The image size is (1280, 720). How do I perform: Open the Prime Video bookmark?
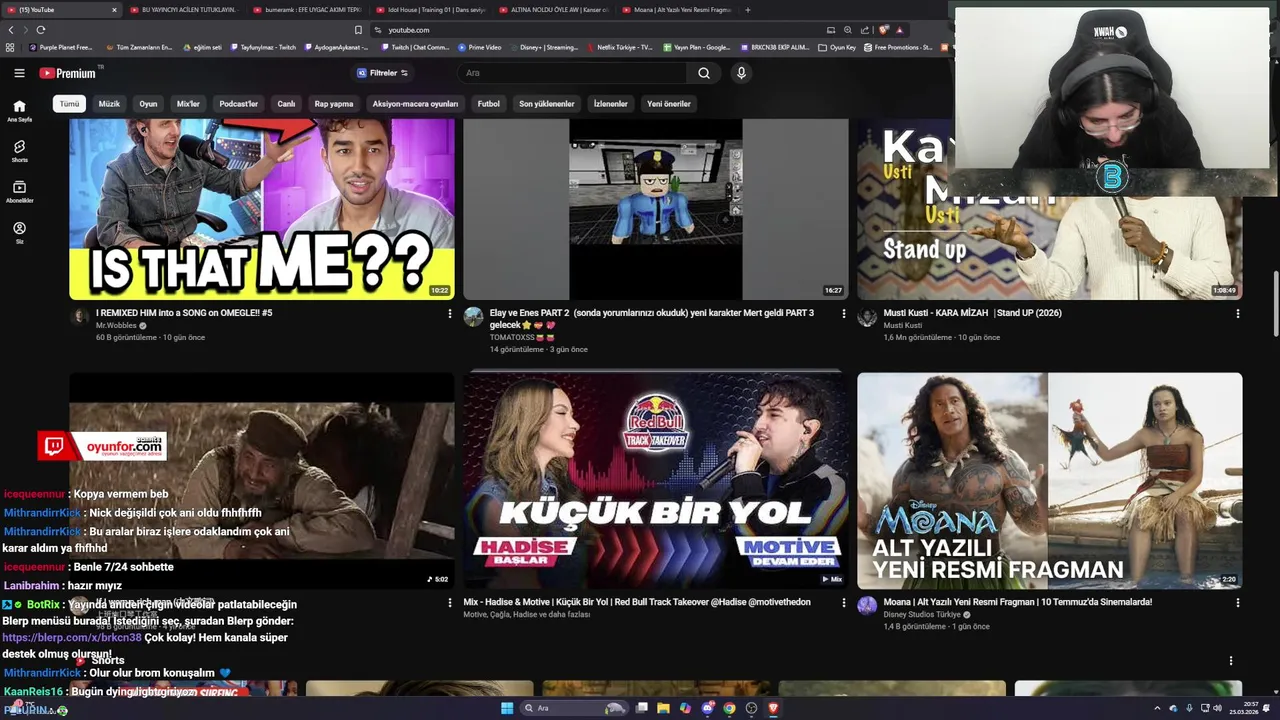[480, 47]
